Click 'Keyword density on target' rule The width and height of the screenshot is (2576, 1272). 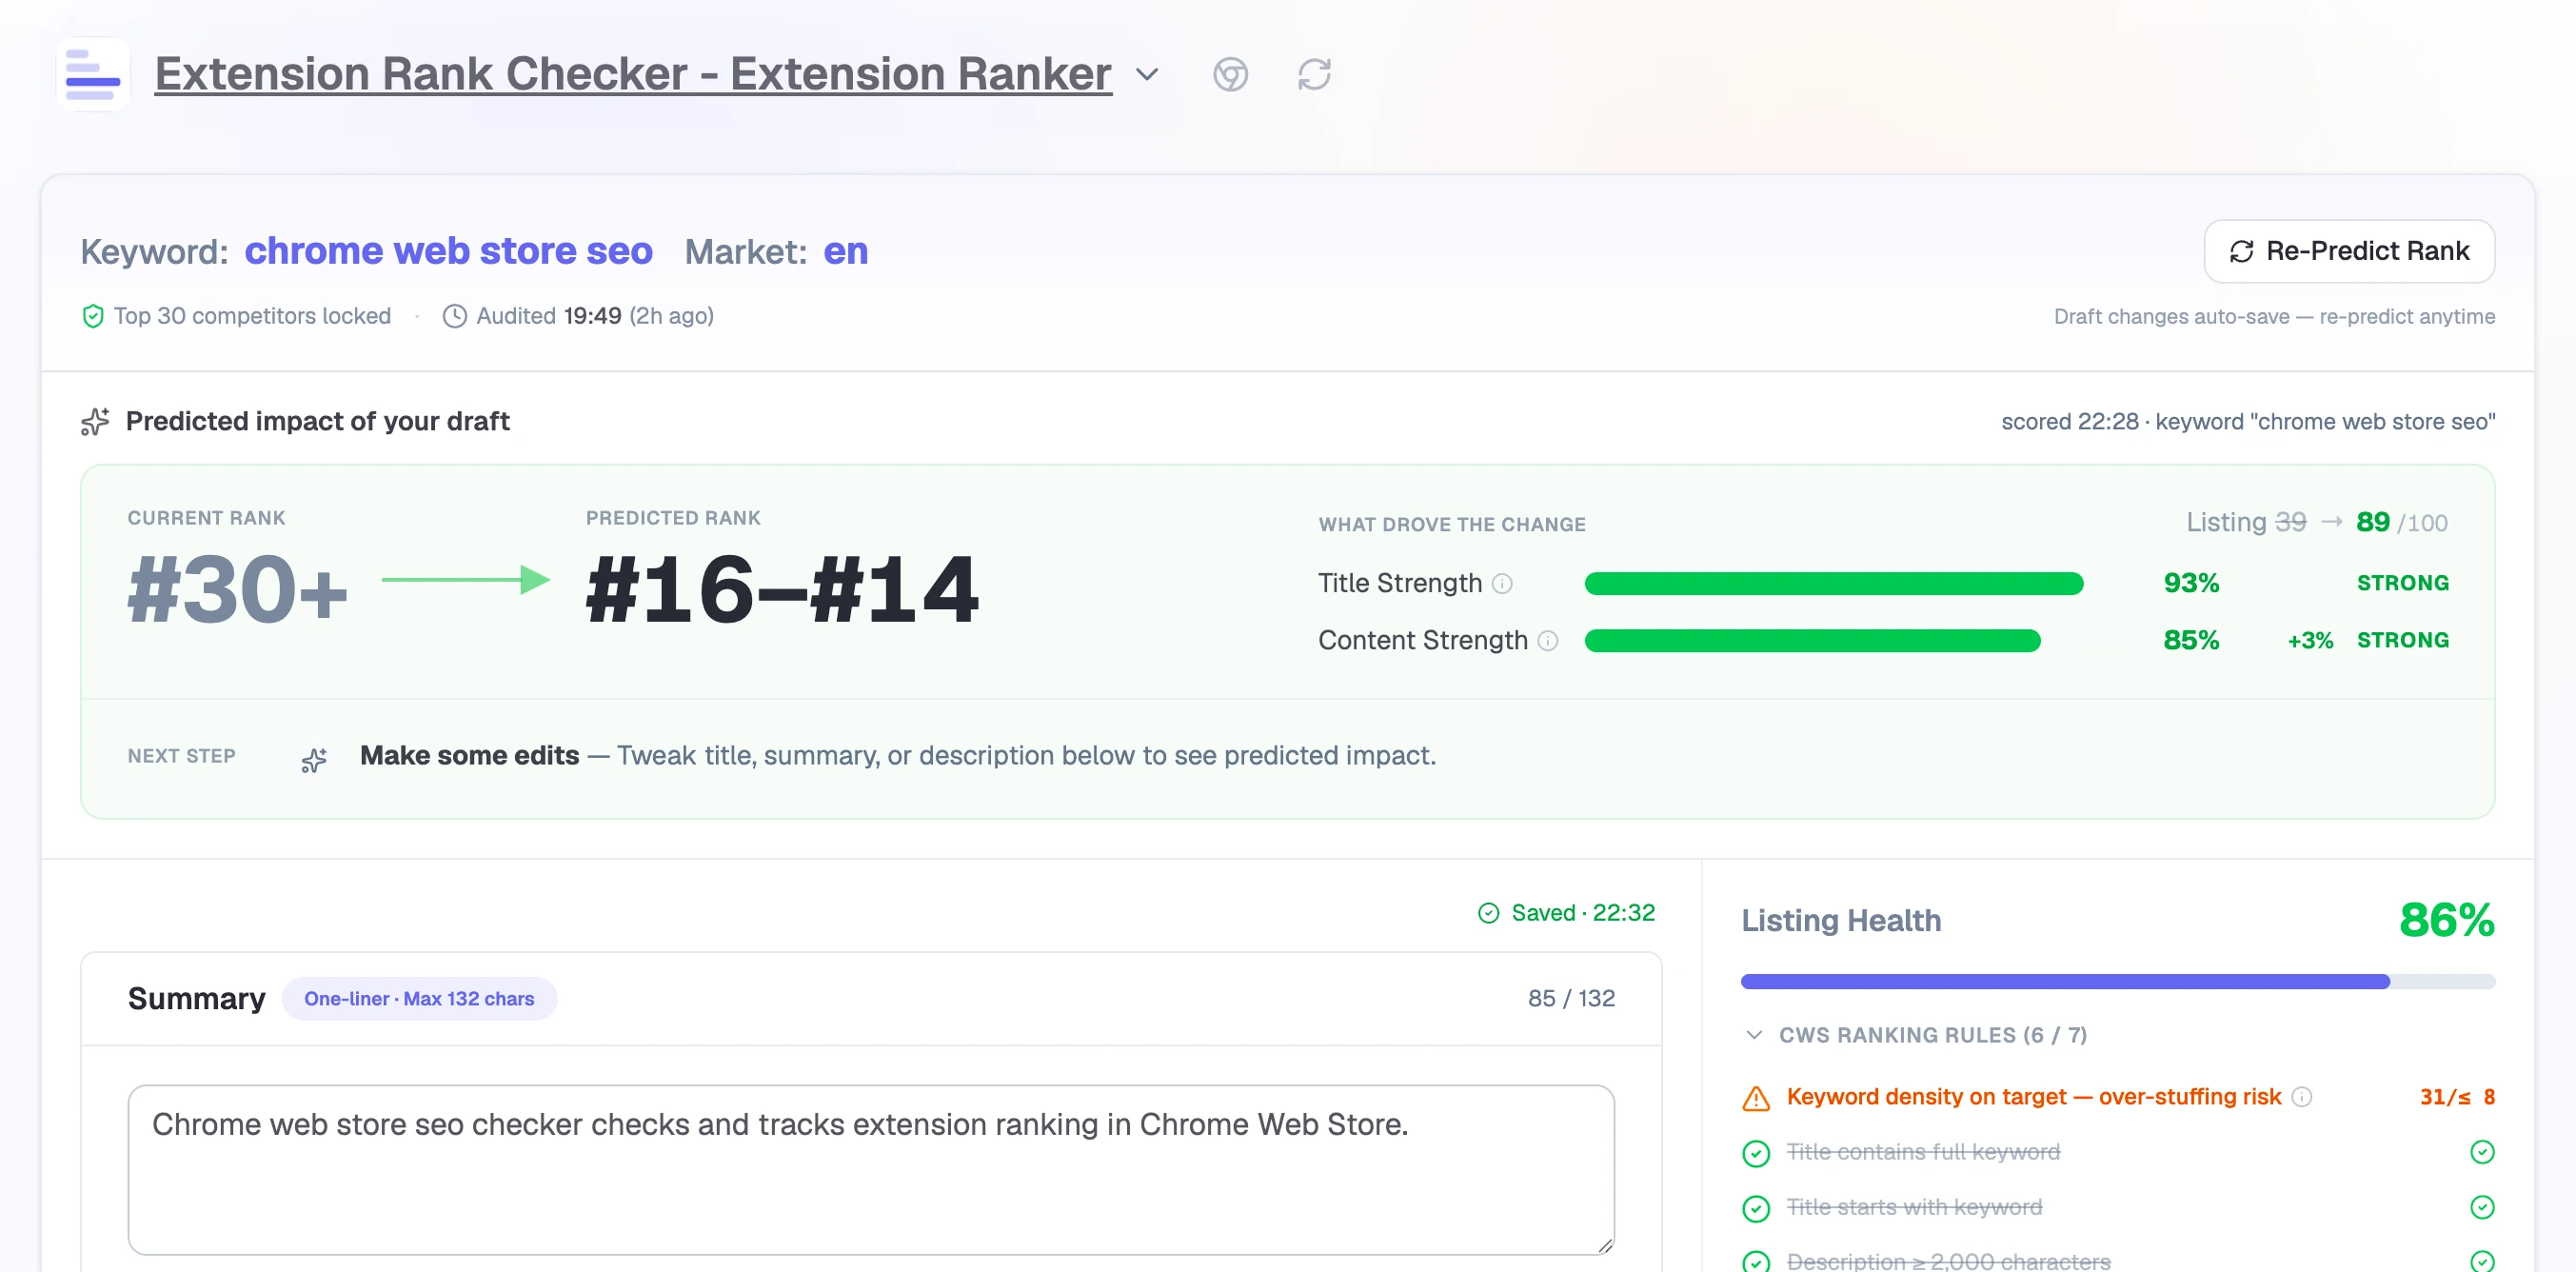2033,1097
